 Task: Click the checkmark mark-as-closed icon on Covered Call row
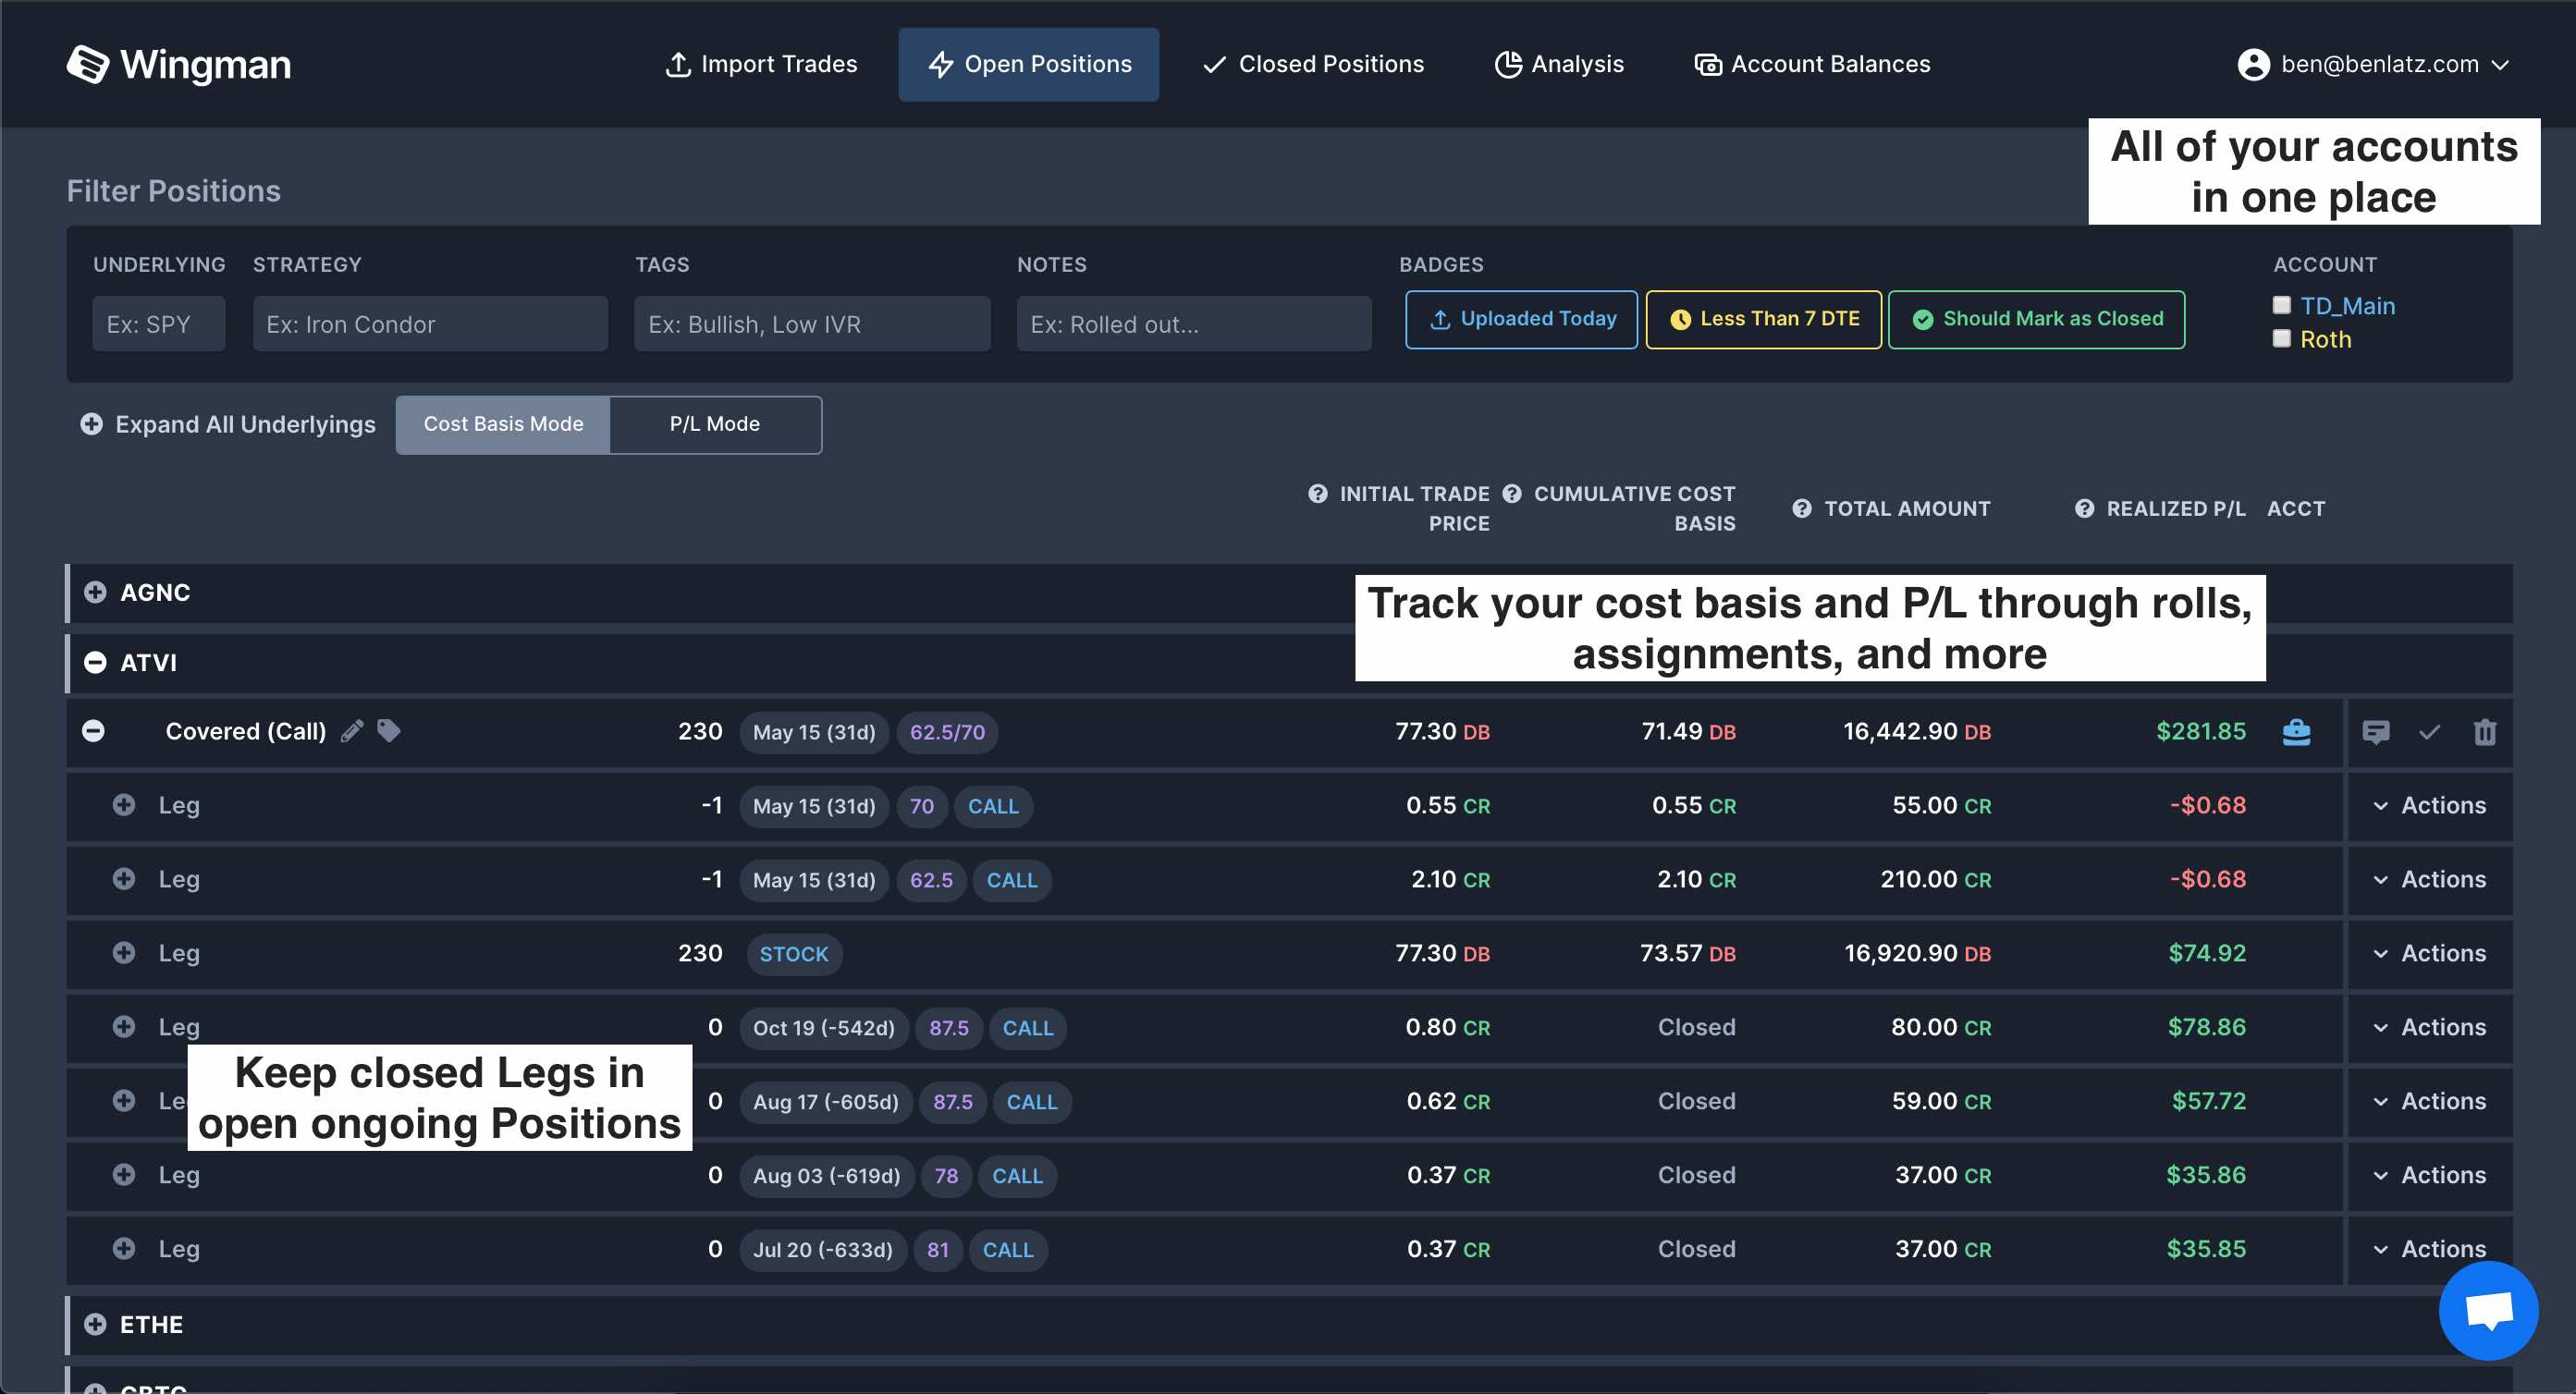pyautogui.click(x=2430, y=732)
